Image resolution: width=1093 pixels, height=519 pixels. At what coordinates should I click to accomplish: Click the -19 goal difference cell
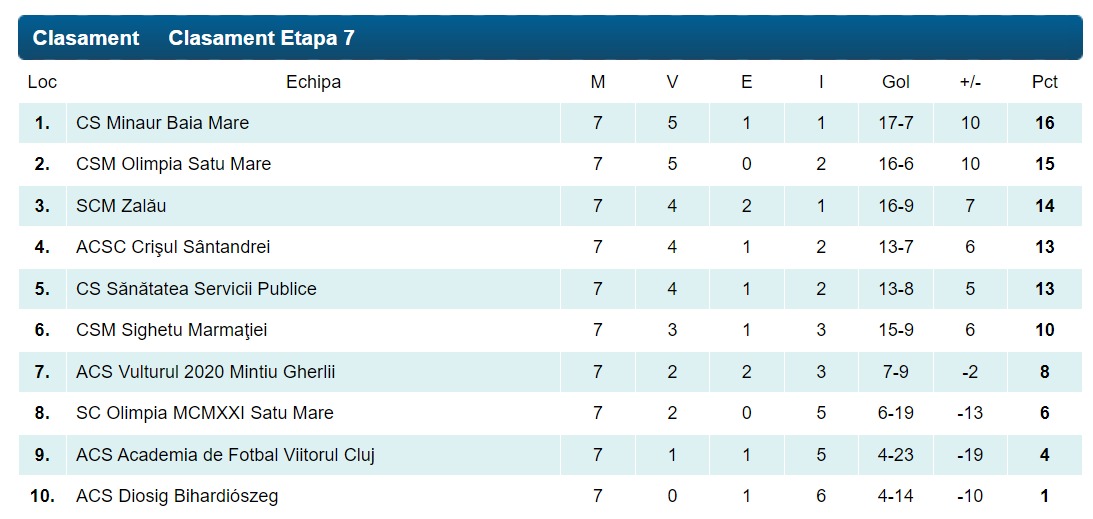point(969,455)
